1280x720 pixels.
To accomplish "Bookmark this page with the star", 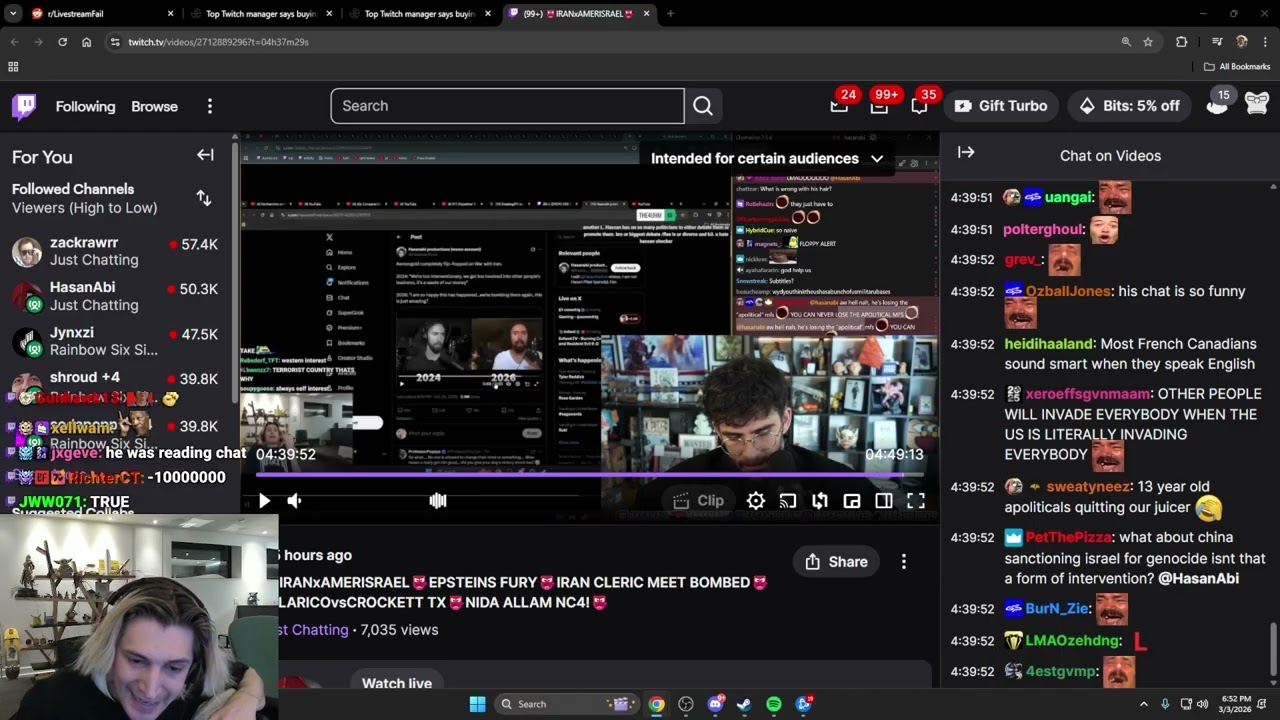I will pyautogui.click(x=1148, y=42).
